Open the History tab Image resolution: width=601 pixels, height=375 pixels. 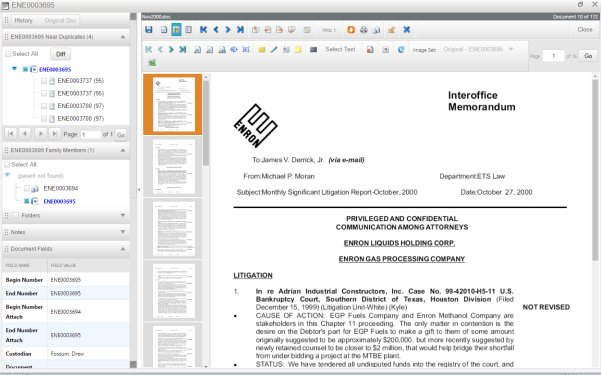(23, 20)
